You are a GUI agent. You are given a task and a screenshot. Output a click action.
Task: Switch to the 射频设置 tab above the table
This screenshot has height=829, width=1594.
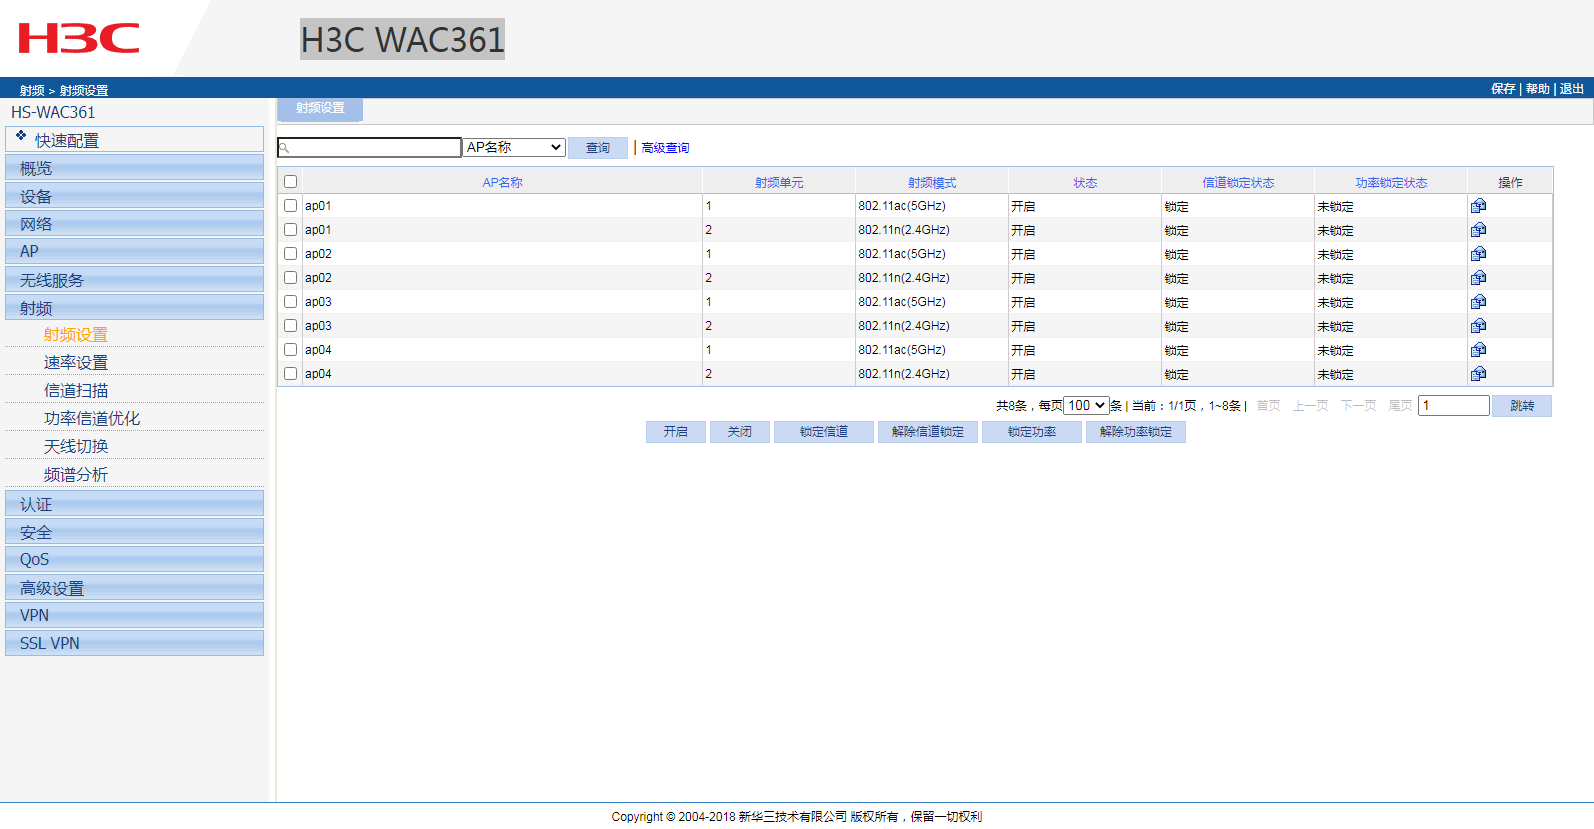pyautogui.click(x=320, y=109)
